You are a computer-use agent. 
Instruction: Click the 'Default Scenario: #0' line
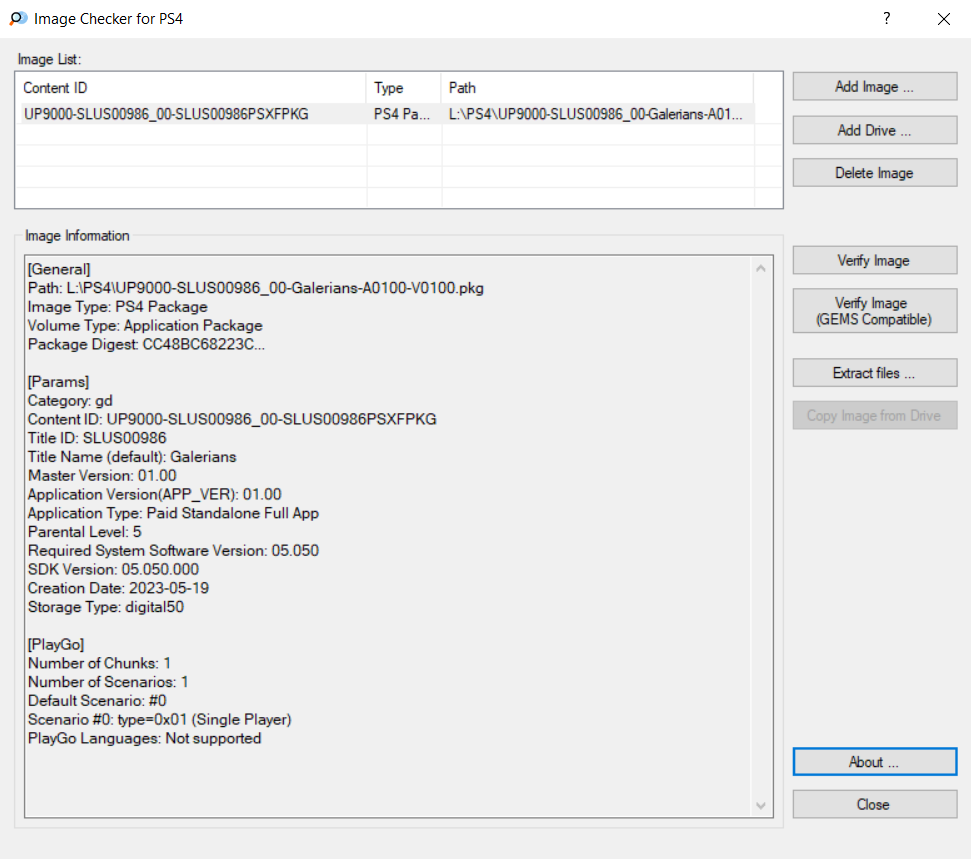97,701
